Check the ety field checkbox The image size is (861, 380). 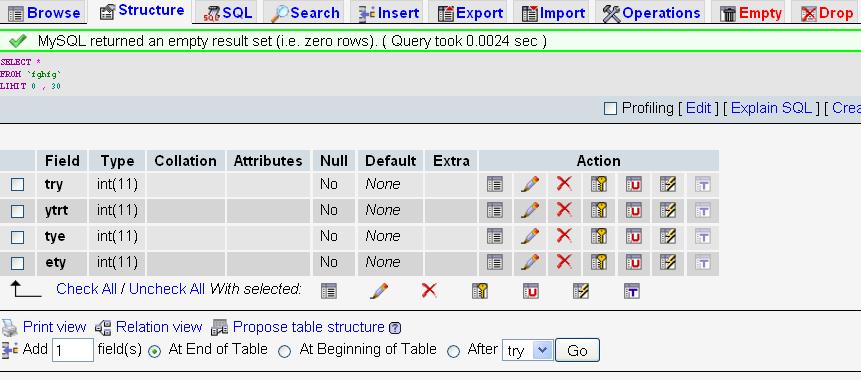18,264
